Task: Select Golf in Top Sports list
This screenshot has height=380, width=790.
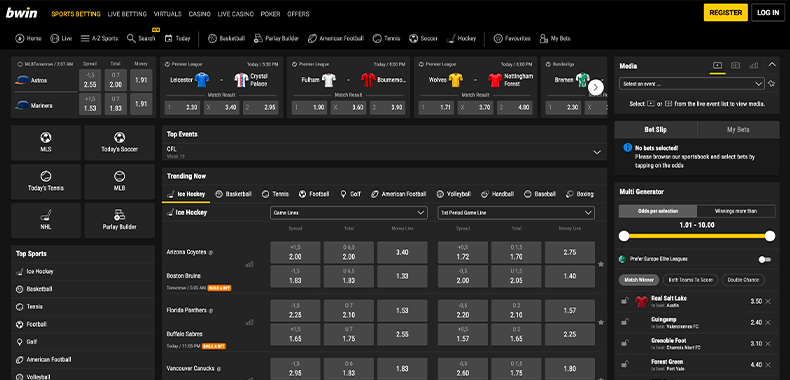Action: [83, 342]
